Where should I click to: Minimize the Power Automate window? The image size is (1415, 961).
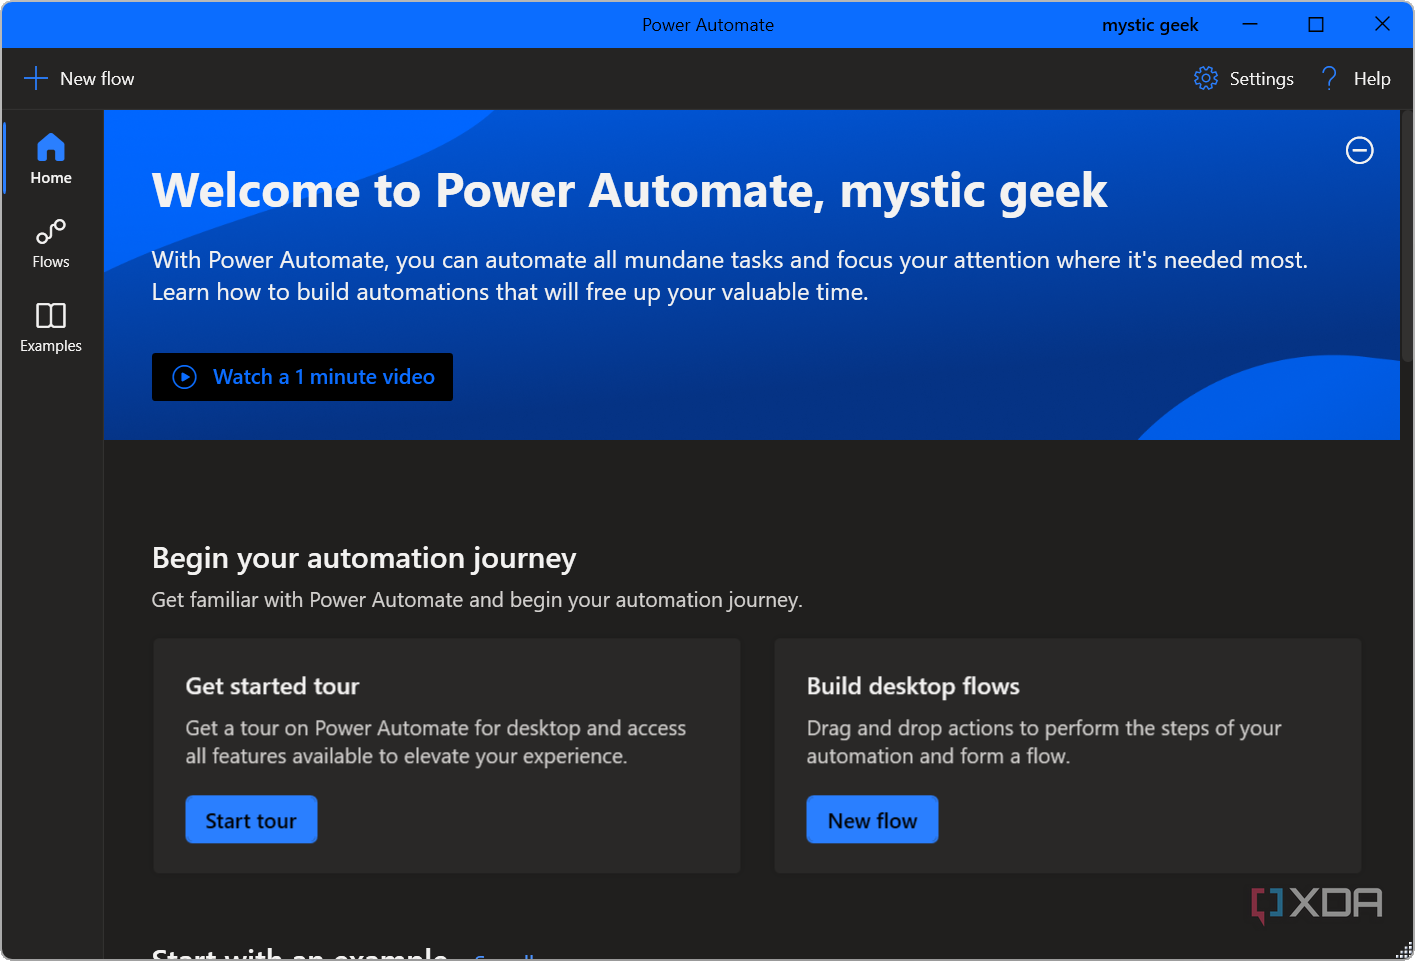pyautogui.click(x=1250, y=25)
